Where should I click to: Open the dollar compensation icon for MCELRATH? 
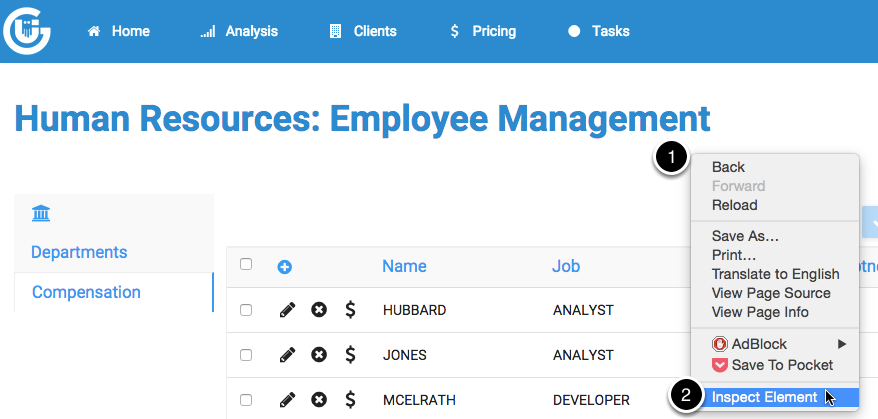coord(350,400)
